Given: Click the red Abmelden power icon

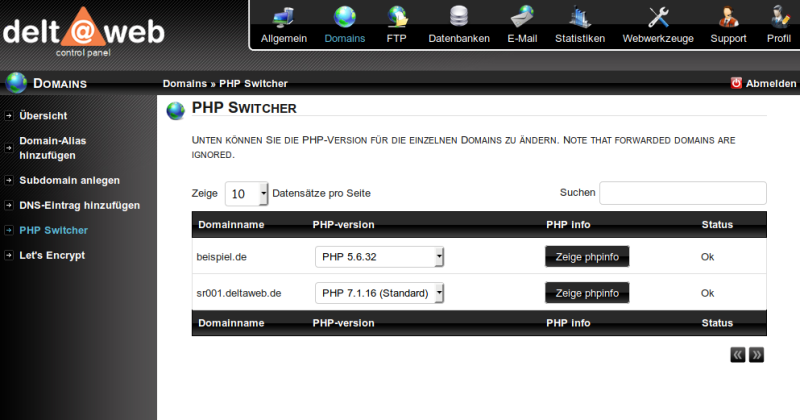Looking at the screenshot, I should [x=736, y=83].
